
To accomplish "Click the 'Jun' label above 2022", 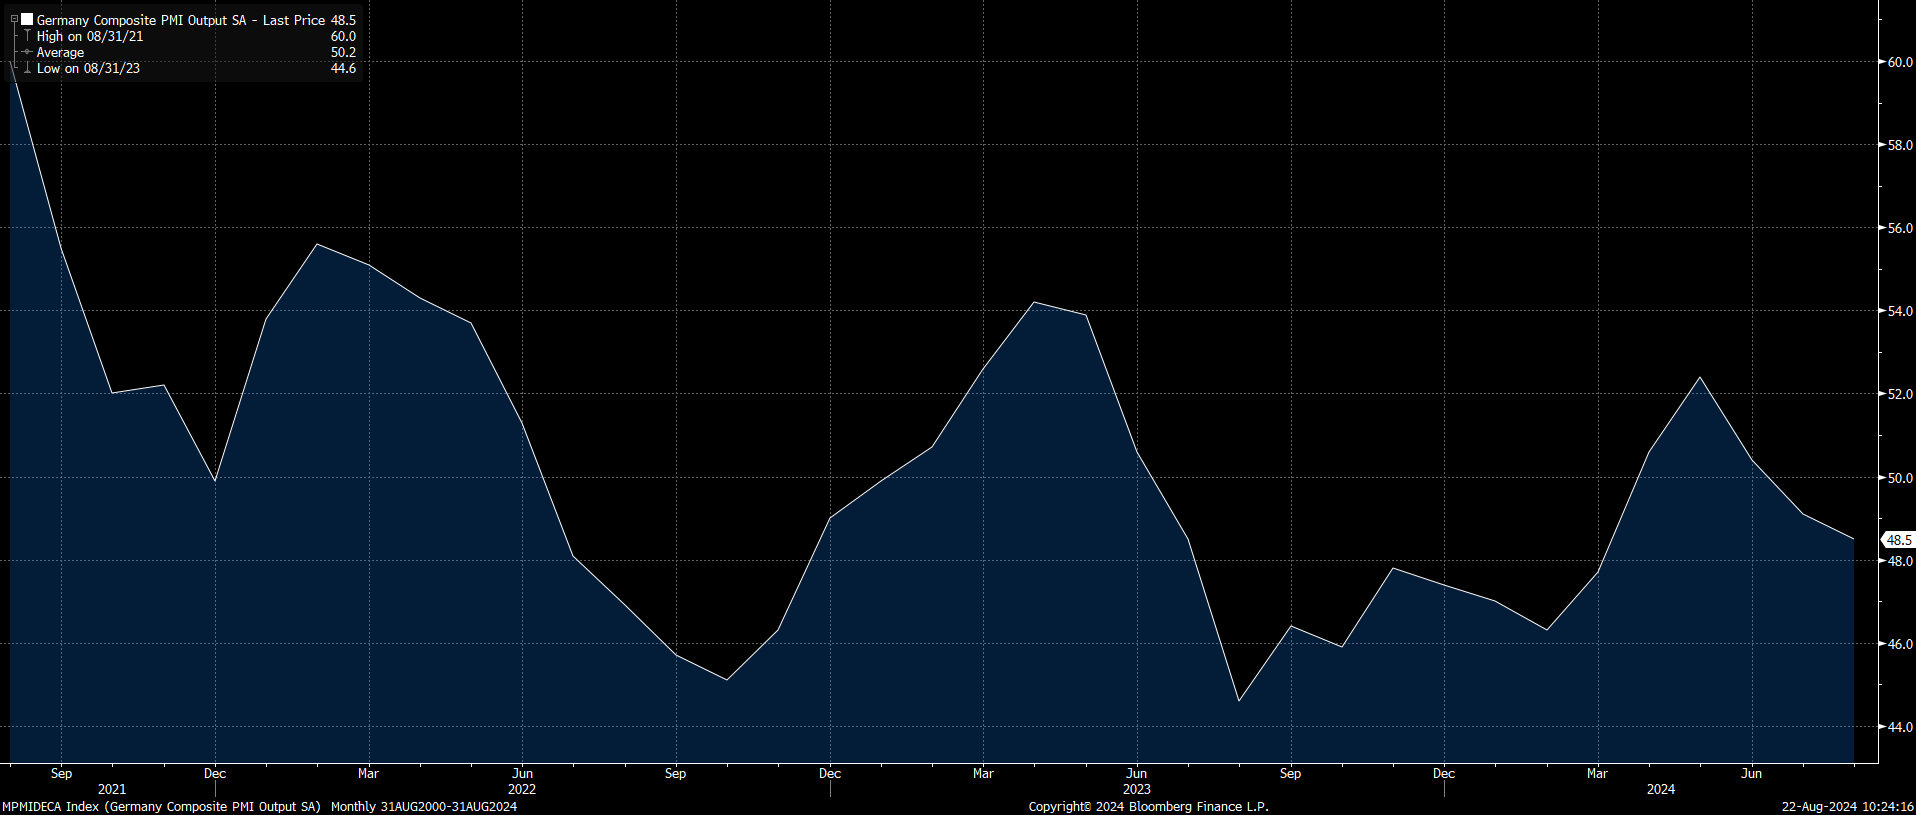I will pyautogui.click(x=522, y=773).
